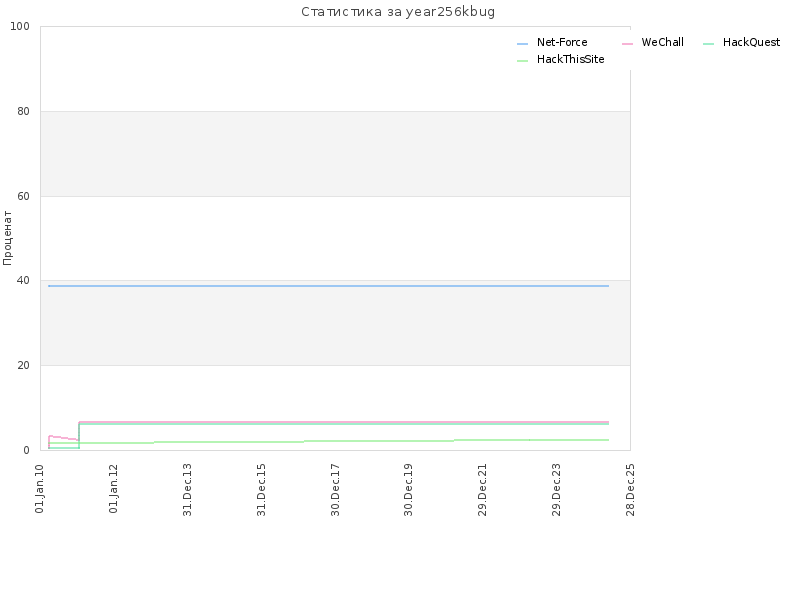
Task: Click the x-axis date 31.Dec.15
Action: 261,489
